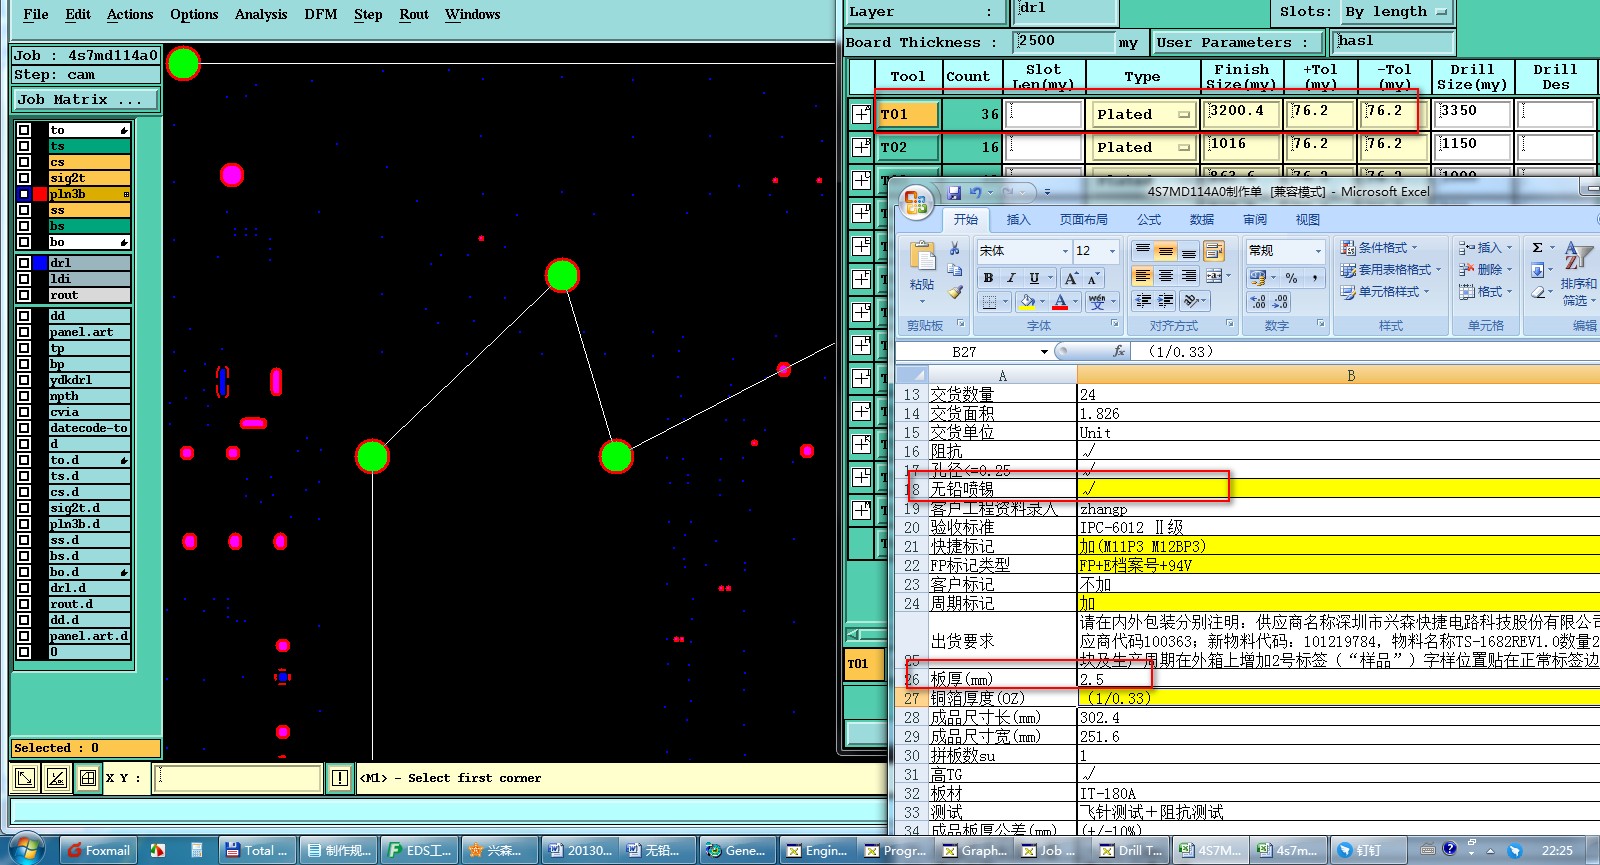Increase font size with the large A icon

coord(1071,278)
